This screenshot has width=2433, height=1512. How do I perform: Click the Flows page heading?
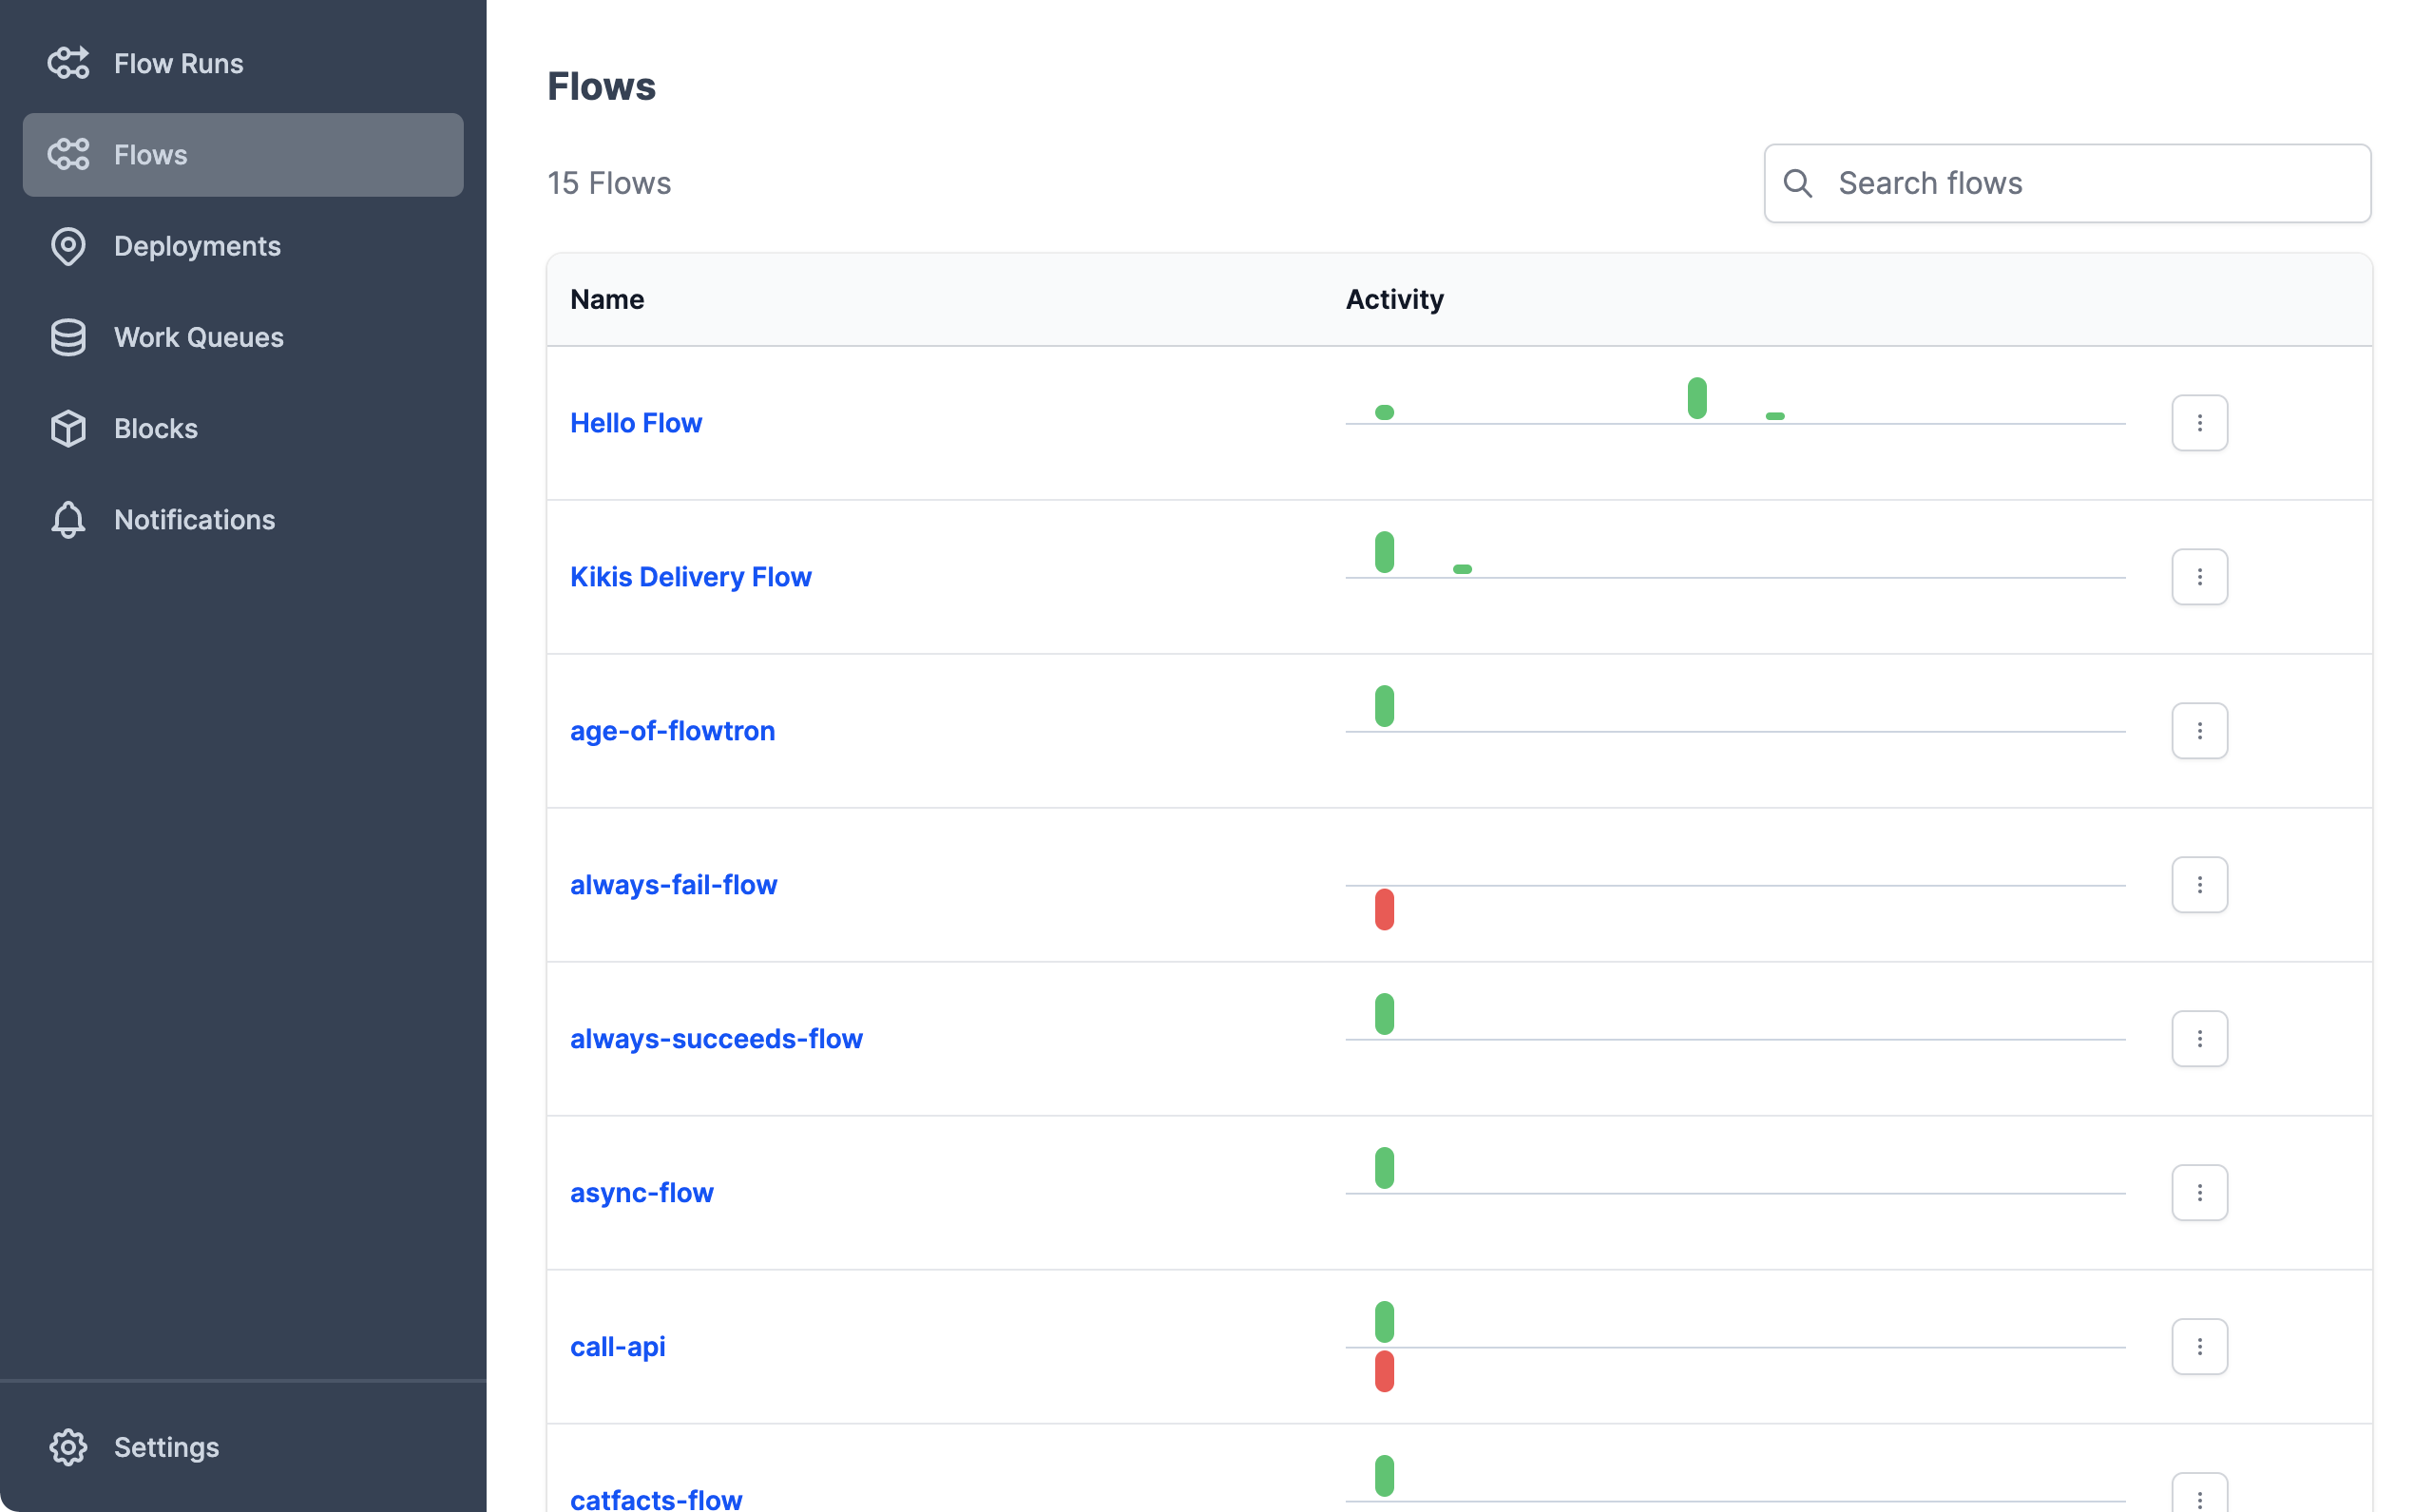(601, 86)
